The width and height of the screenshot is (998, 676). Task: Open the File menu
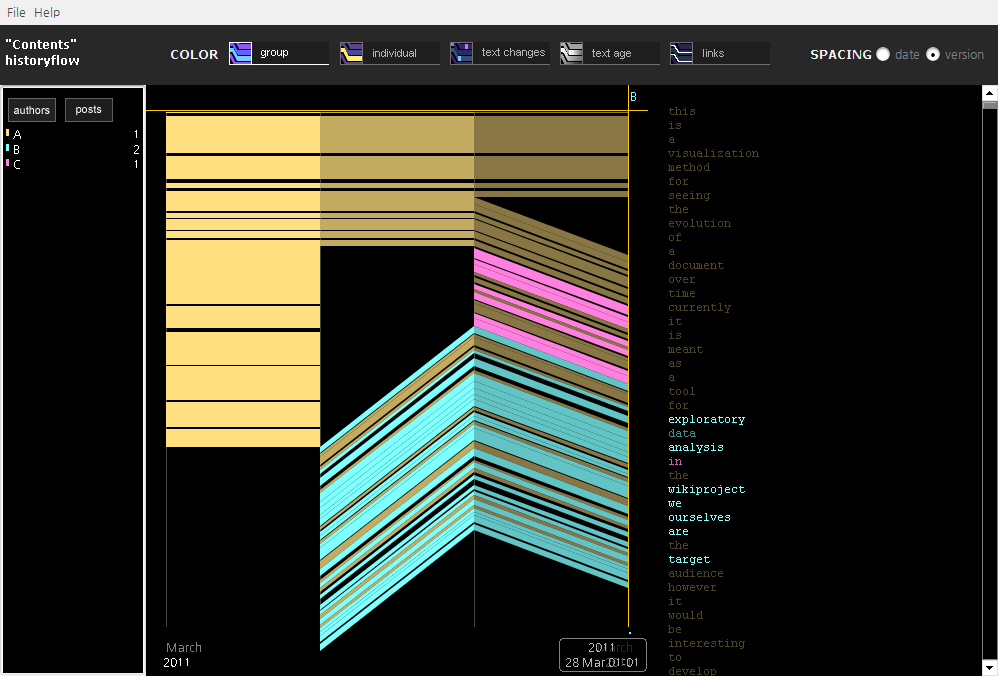[16, 12]
